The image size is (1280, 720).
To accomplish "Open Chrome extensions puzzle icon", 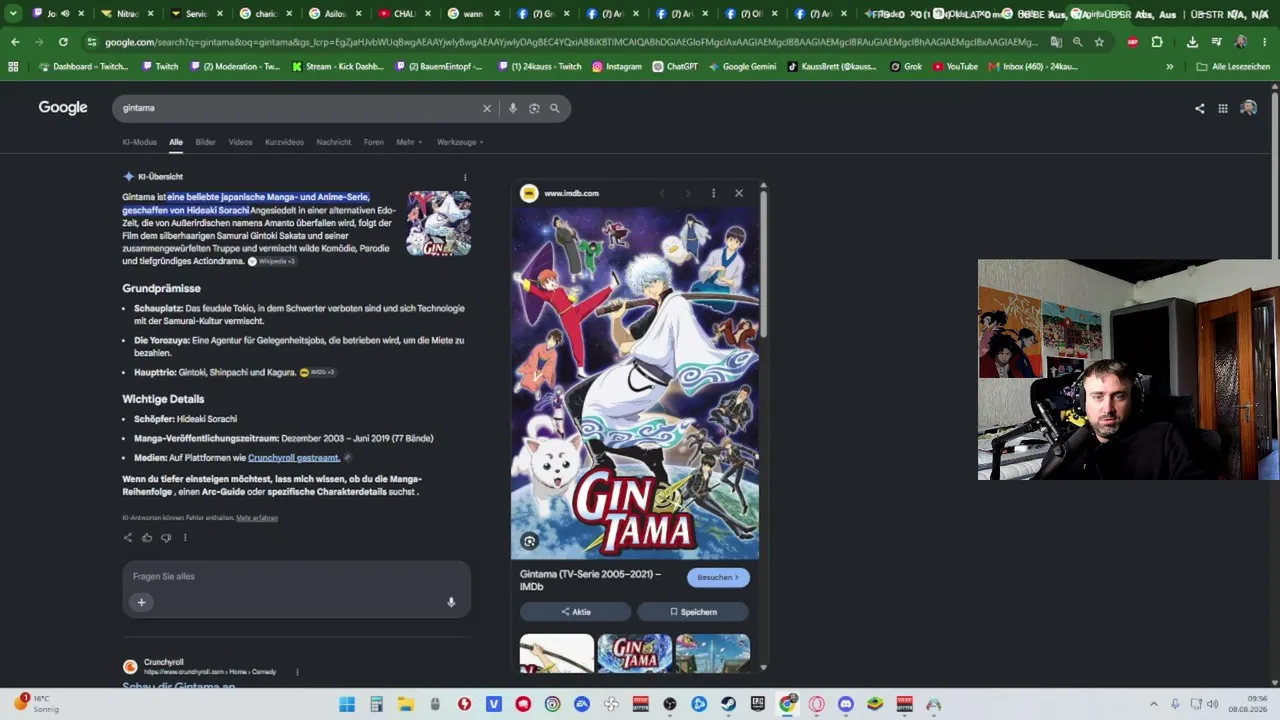I will point(1157,42).
